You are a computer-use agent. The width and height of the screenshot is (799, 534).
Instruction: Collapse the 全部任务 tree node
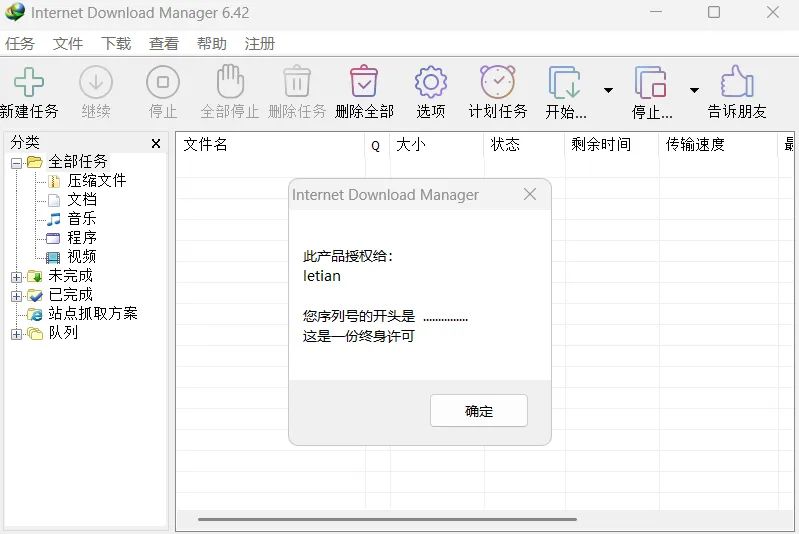16,164
